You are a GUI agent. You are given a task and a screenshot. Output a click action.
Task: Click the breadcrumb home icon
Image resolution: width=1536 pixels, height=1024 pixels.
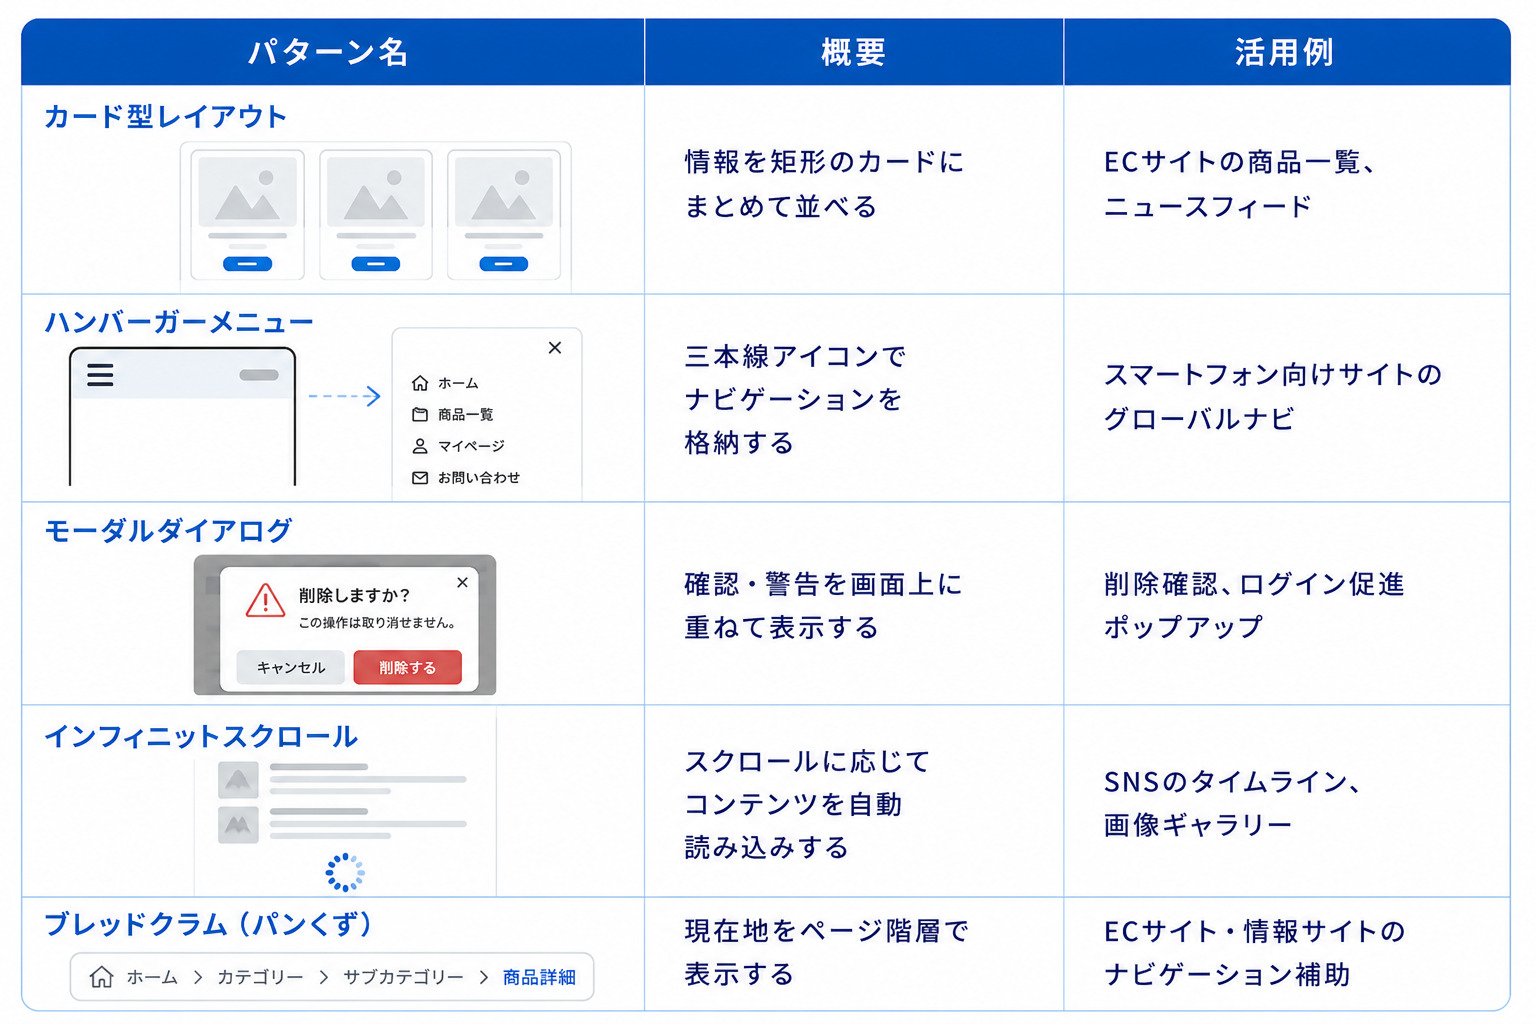(101, 977)
